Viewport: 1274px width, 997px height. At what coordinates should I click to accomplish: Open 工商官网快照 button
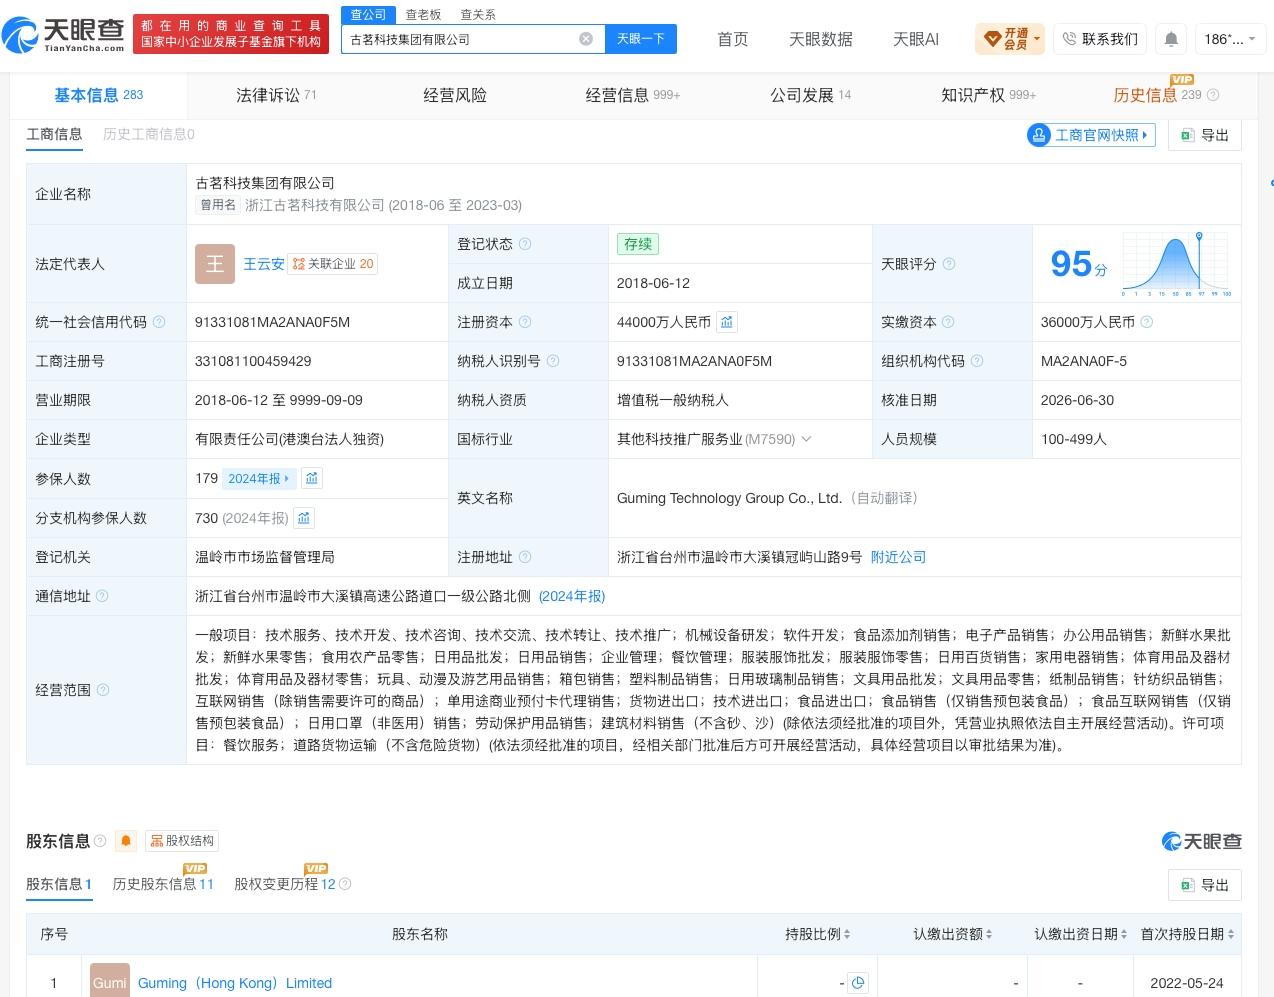(1091, 135)
